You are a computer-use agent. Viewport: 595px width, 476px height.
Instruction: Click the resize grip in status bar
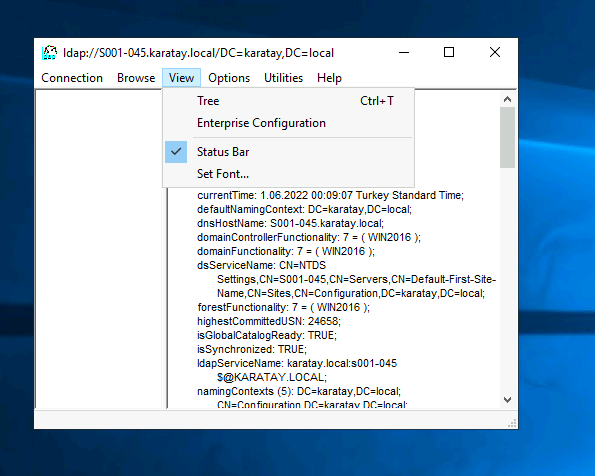click(512, 423)
